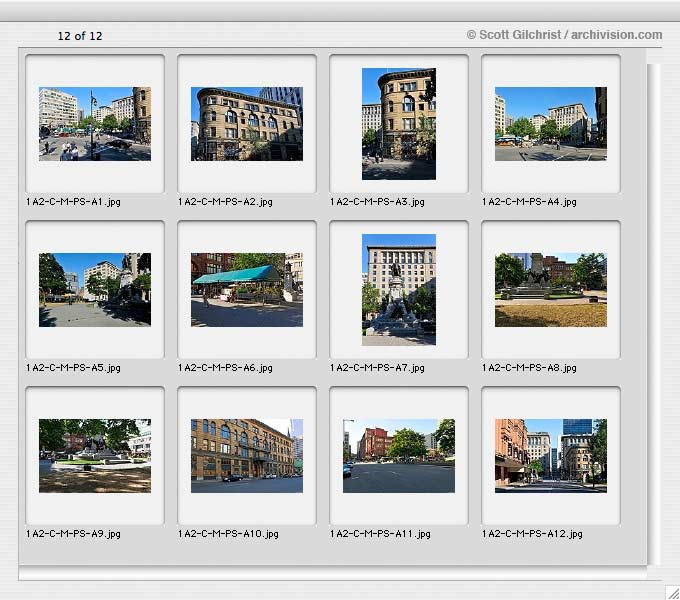Click the filename label 1A2-C-M-PS-A2.jpg

[x=226, y=202]
